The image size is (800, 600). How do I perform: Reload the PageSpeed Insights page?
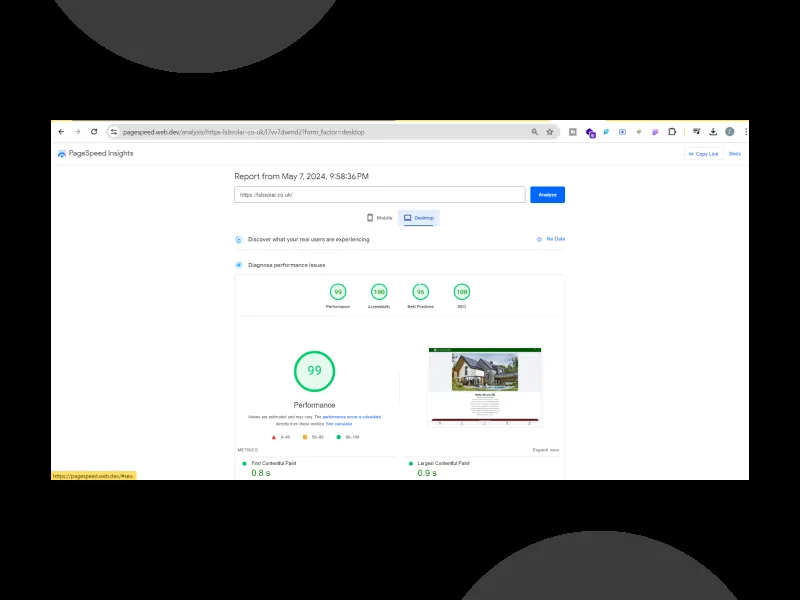(x=94, y=132)
